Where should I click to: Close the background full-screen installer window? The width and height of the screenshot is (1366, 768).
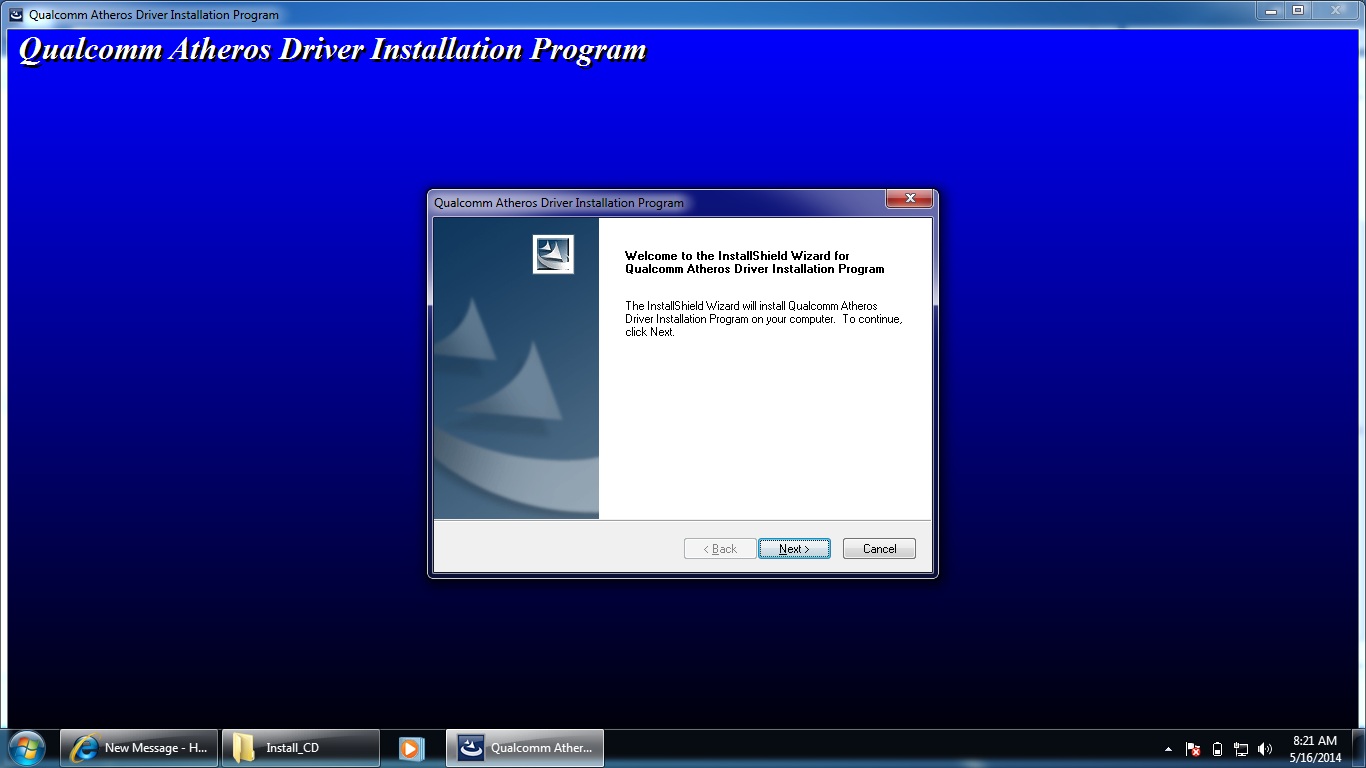pyautogui.click(x=1336, y=10)
